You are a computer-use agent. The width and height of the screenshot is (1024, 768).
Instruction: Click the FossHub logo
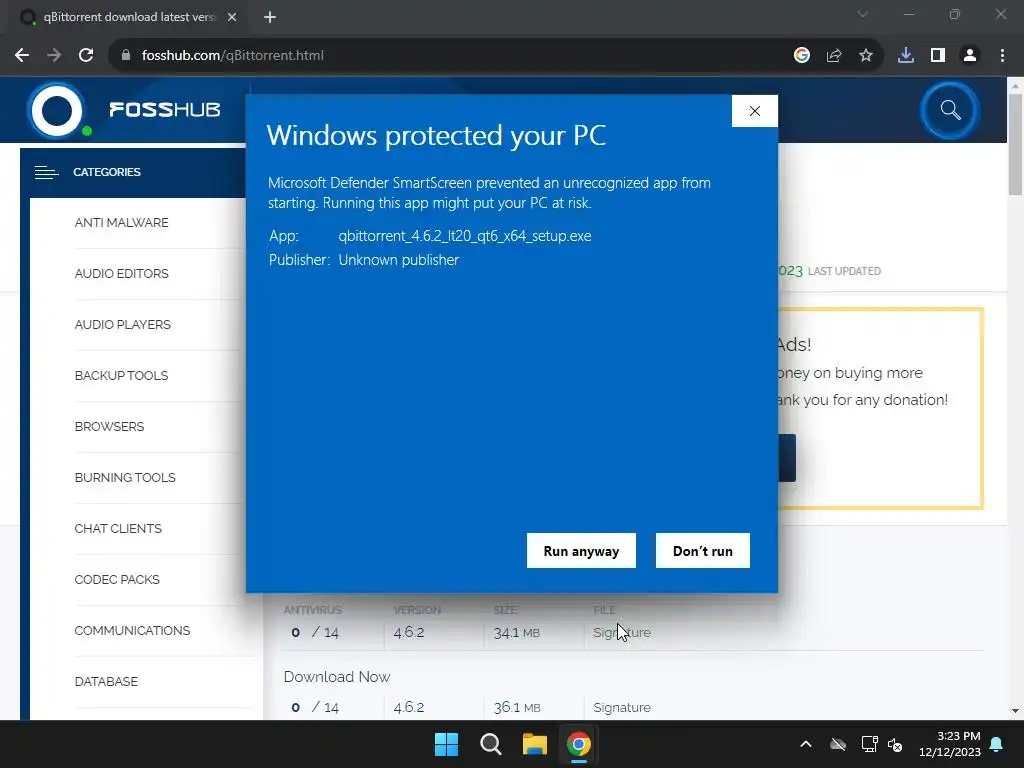[124, 110]
